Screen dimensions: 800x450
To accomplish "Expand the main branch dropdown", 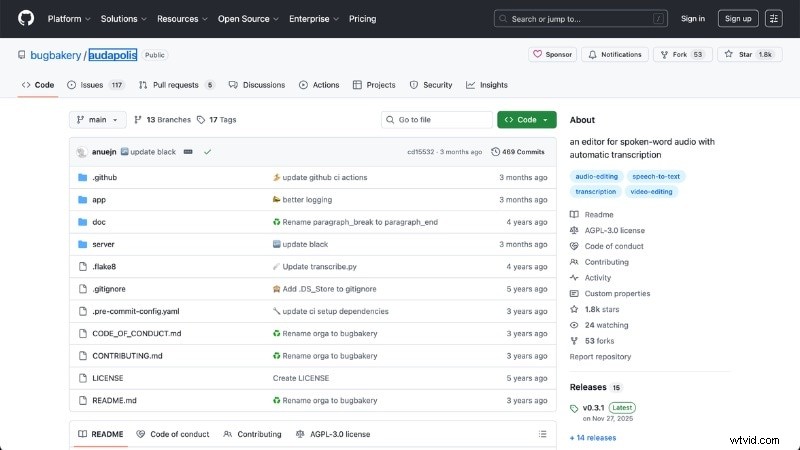I will pos(97,120).
